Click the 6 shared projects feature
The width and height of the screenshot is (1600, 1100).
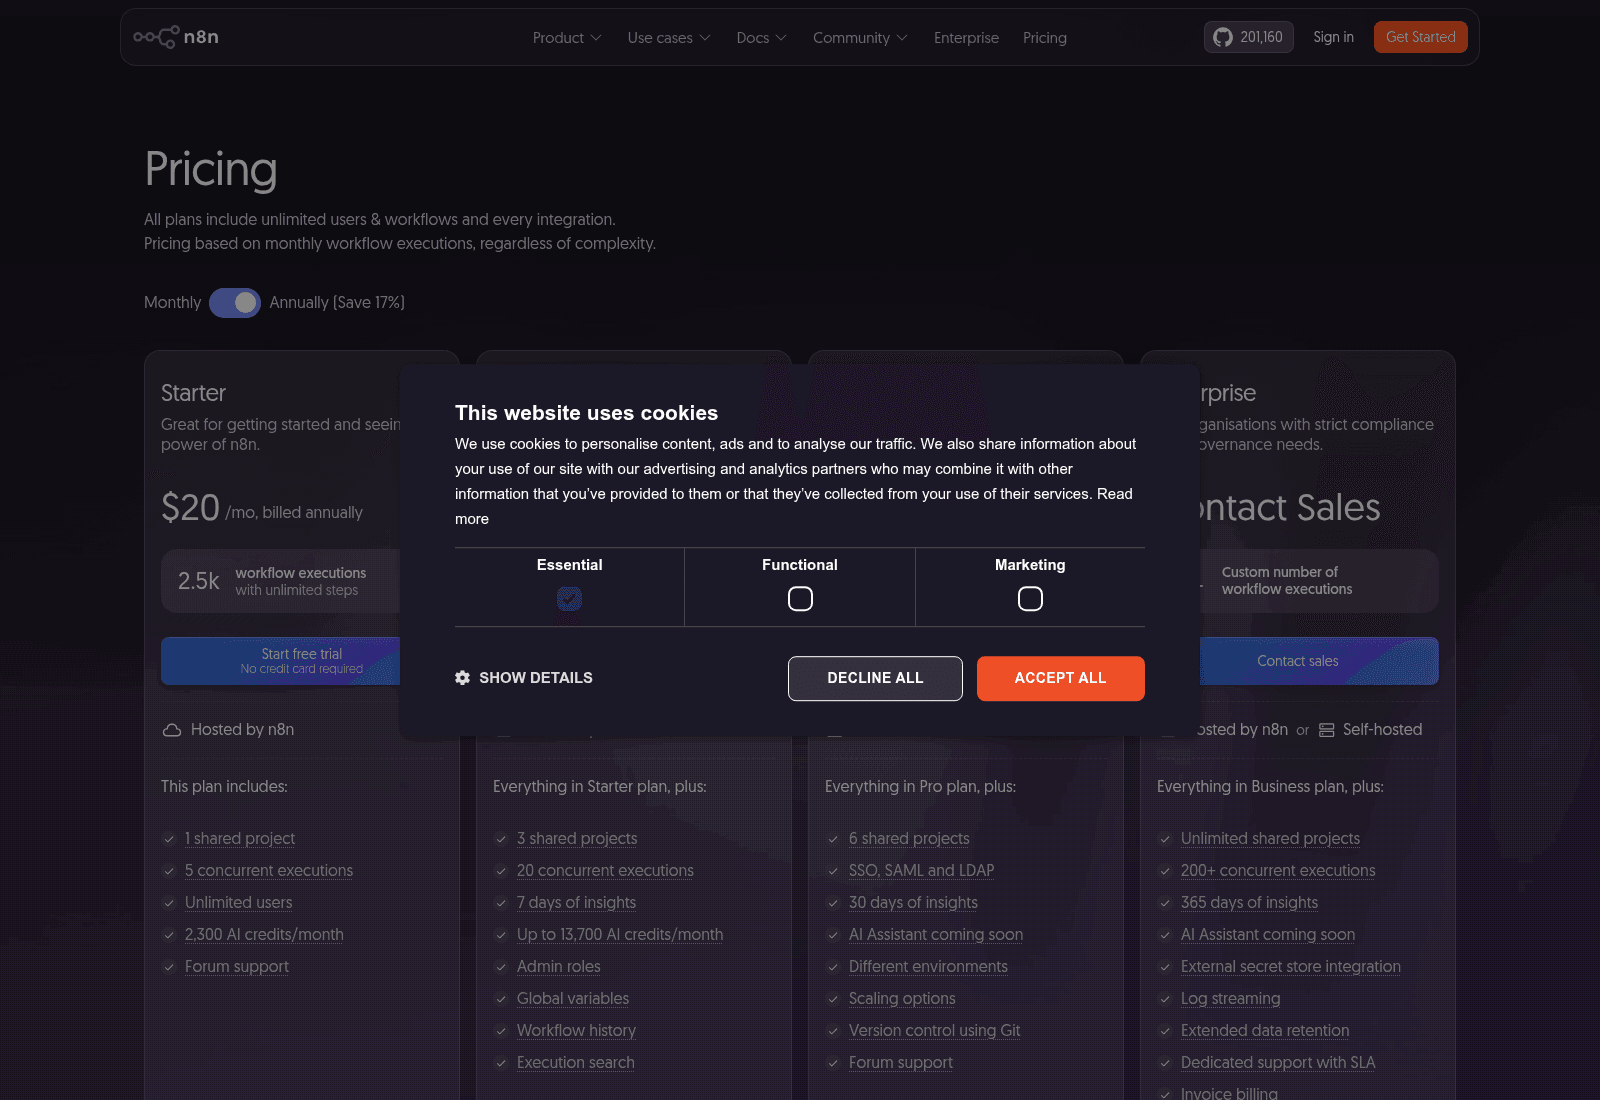(909, 839)
